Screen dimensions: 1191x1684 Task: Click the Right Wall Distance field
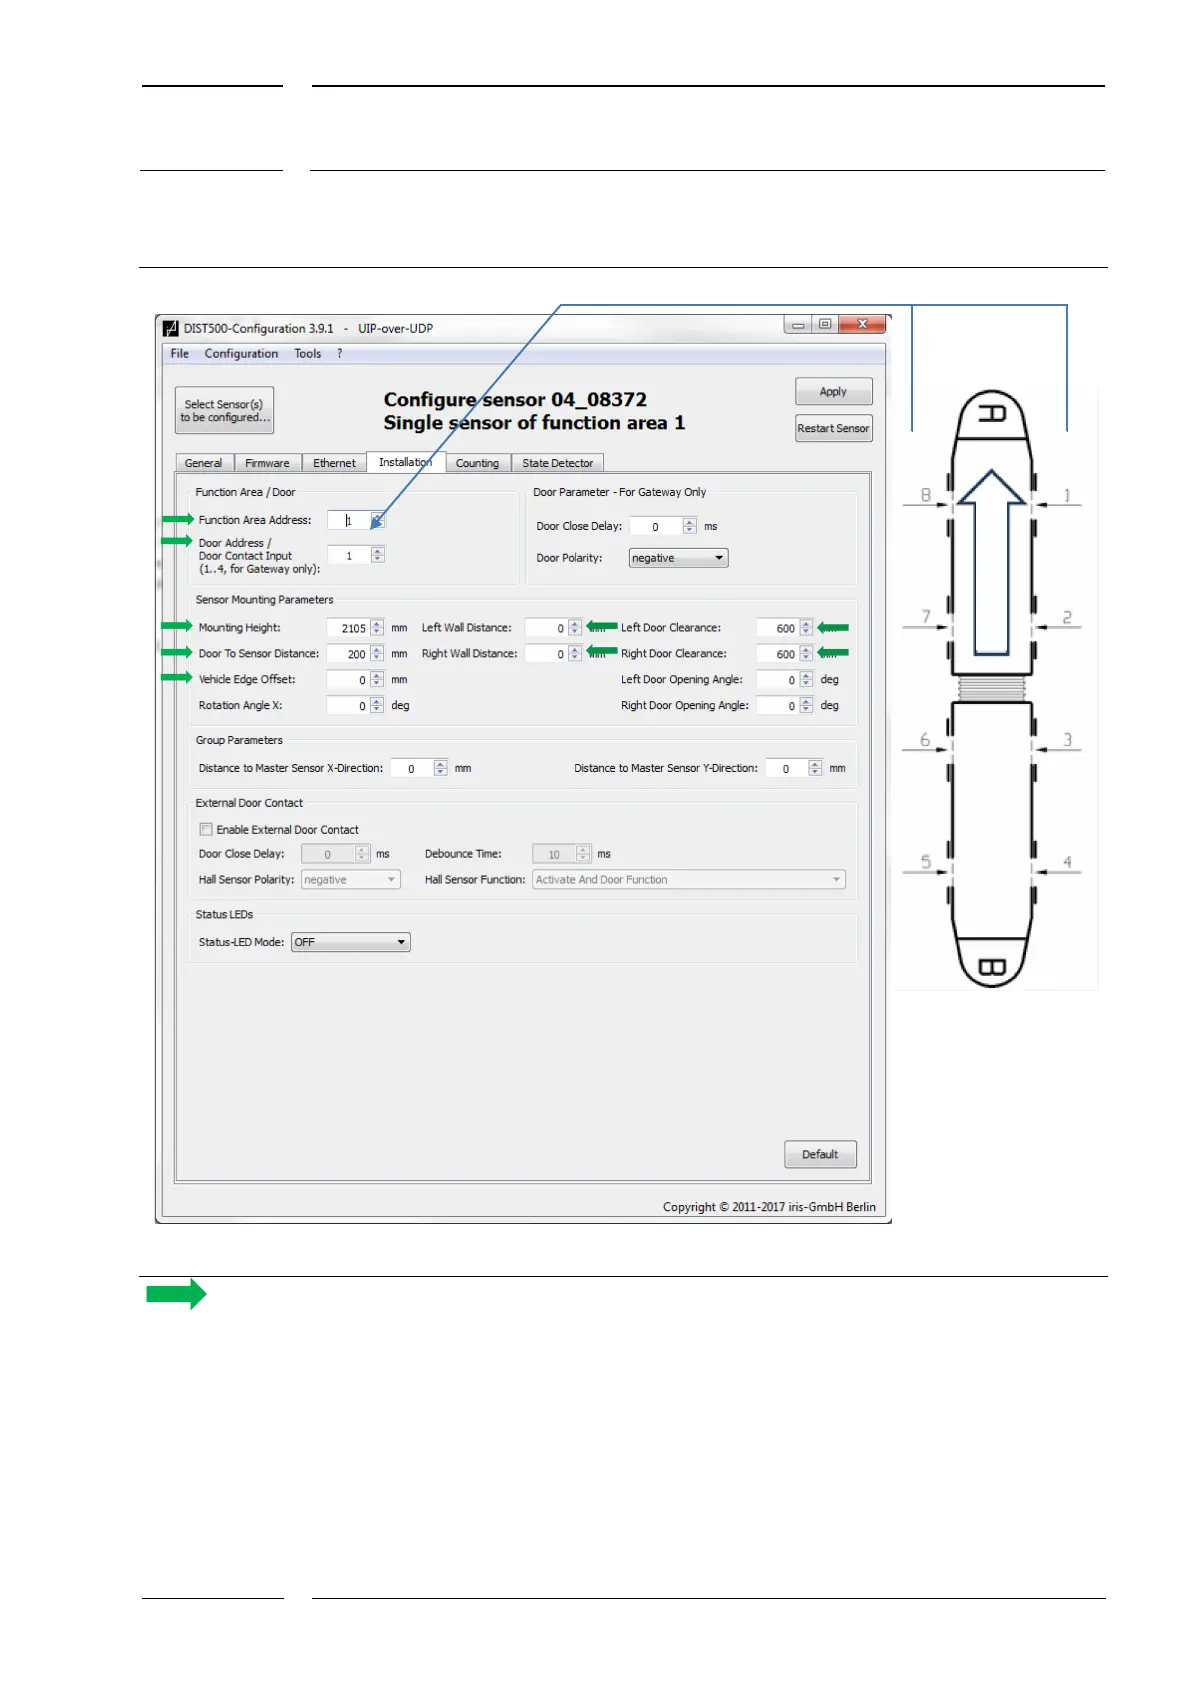tap(547, 654)
